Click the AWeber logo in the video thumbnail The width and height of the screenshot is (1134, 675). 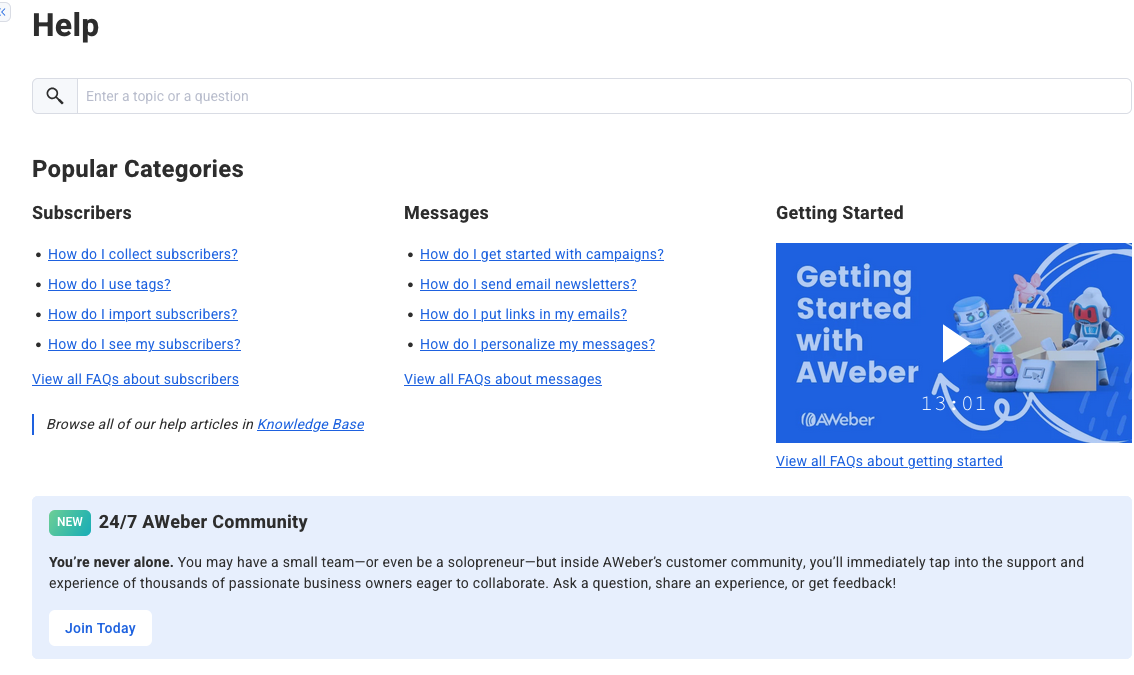click(x=839, y=419)
